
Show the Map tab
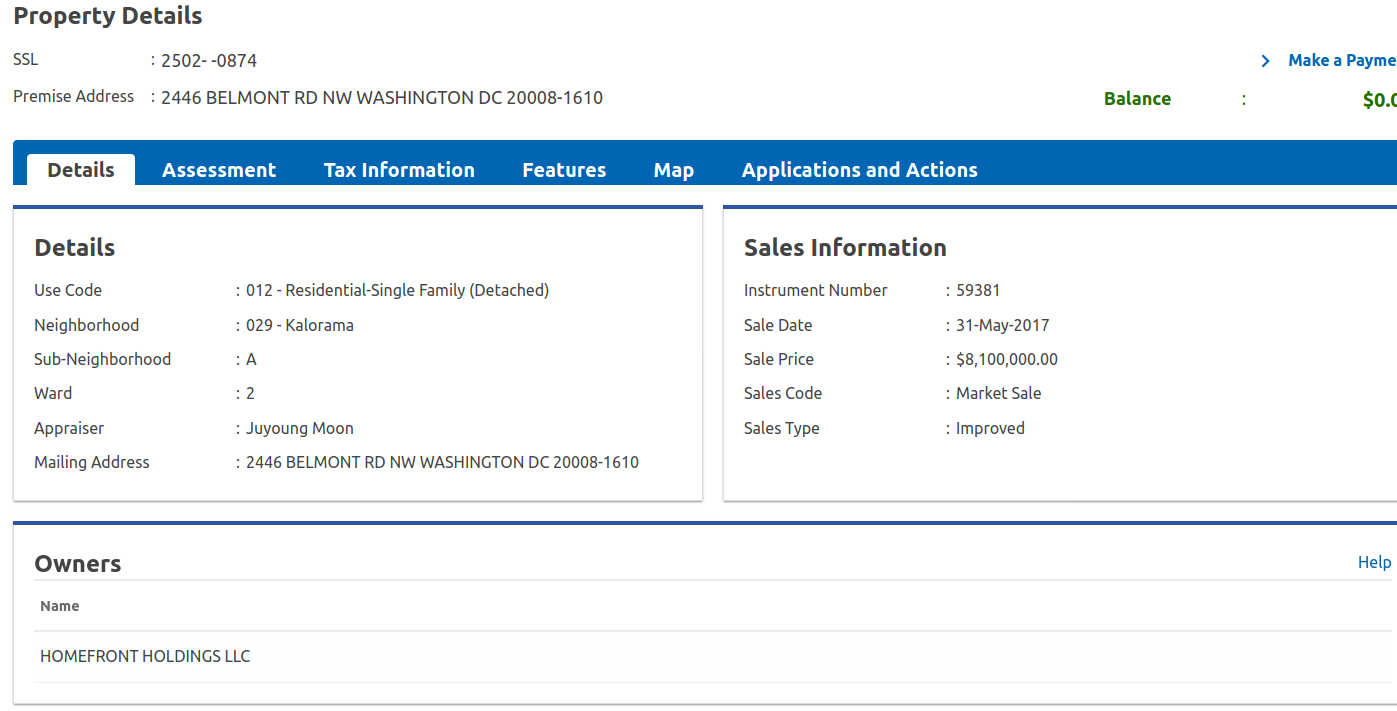point(674,170)
